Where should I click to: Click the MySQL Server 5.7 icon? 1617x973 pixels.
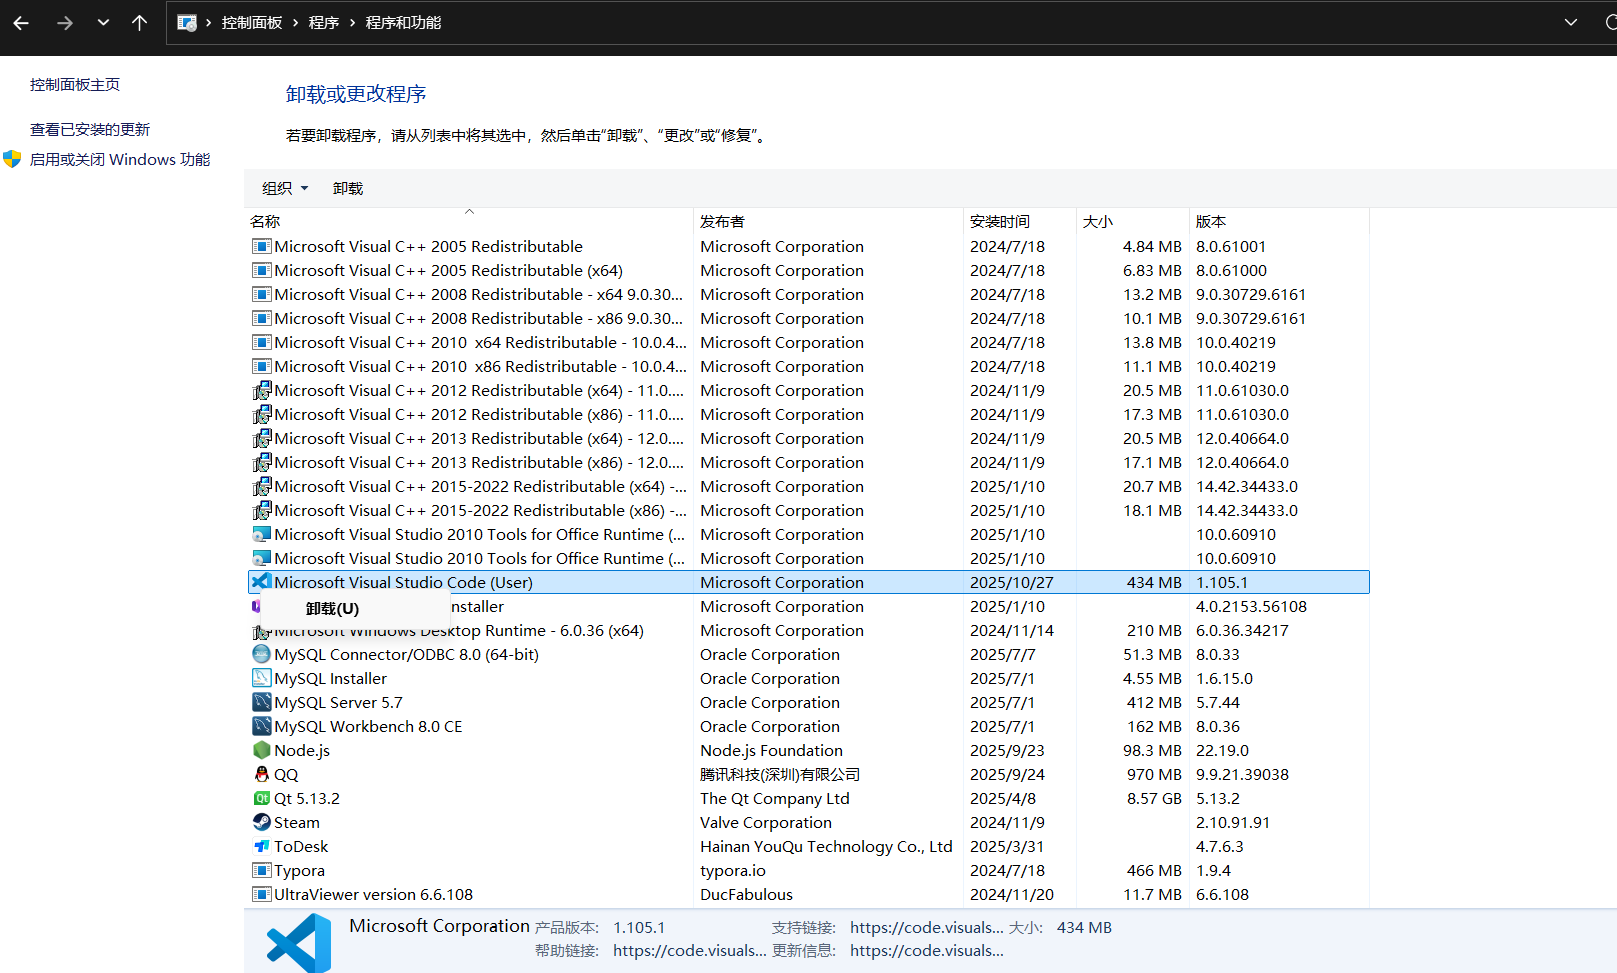(261, 702)
